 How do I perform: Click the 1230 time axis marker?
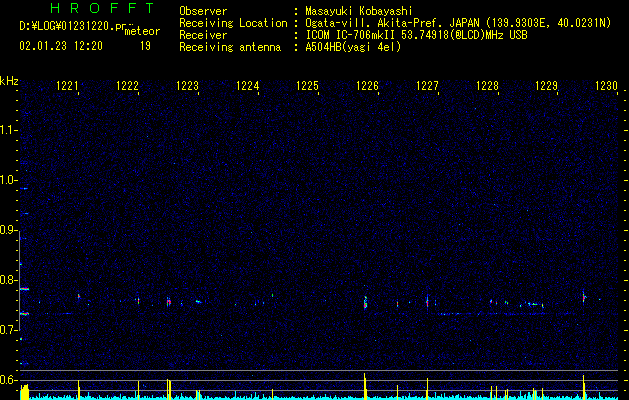pos(606,86)
